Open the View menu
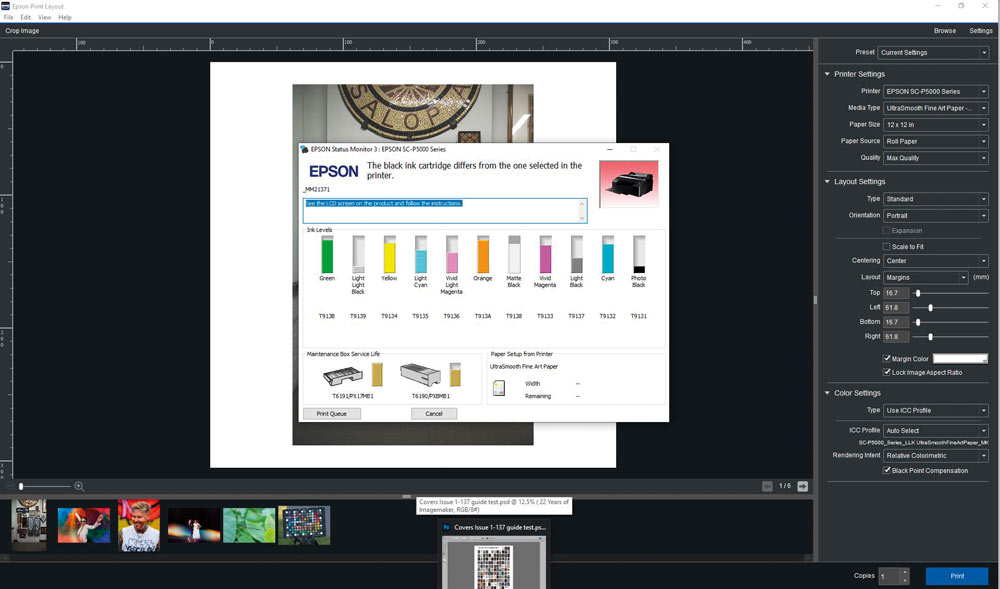The height and width of the screenshot is (589, 1000). [x=45, y=17]
